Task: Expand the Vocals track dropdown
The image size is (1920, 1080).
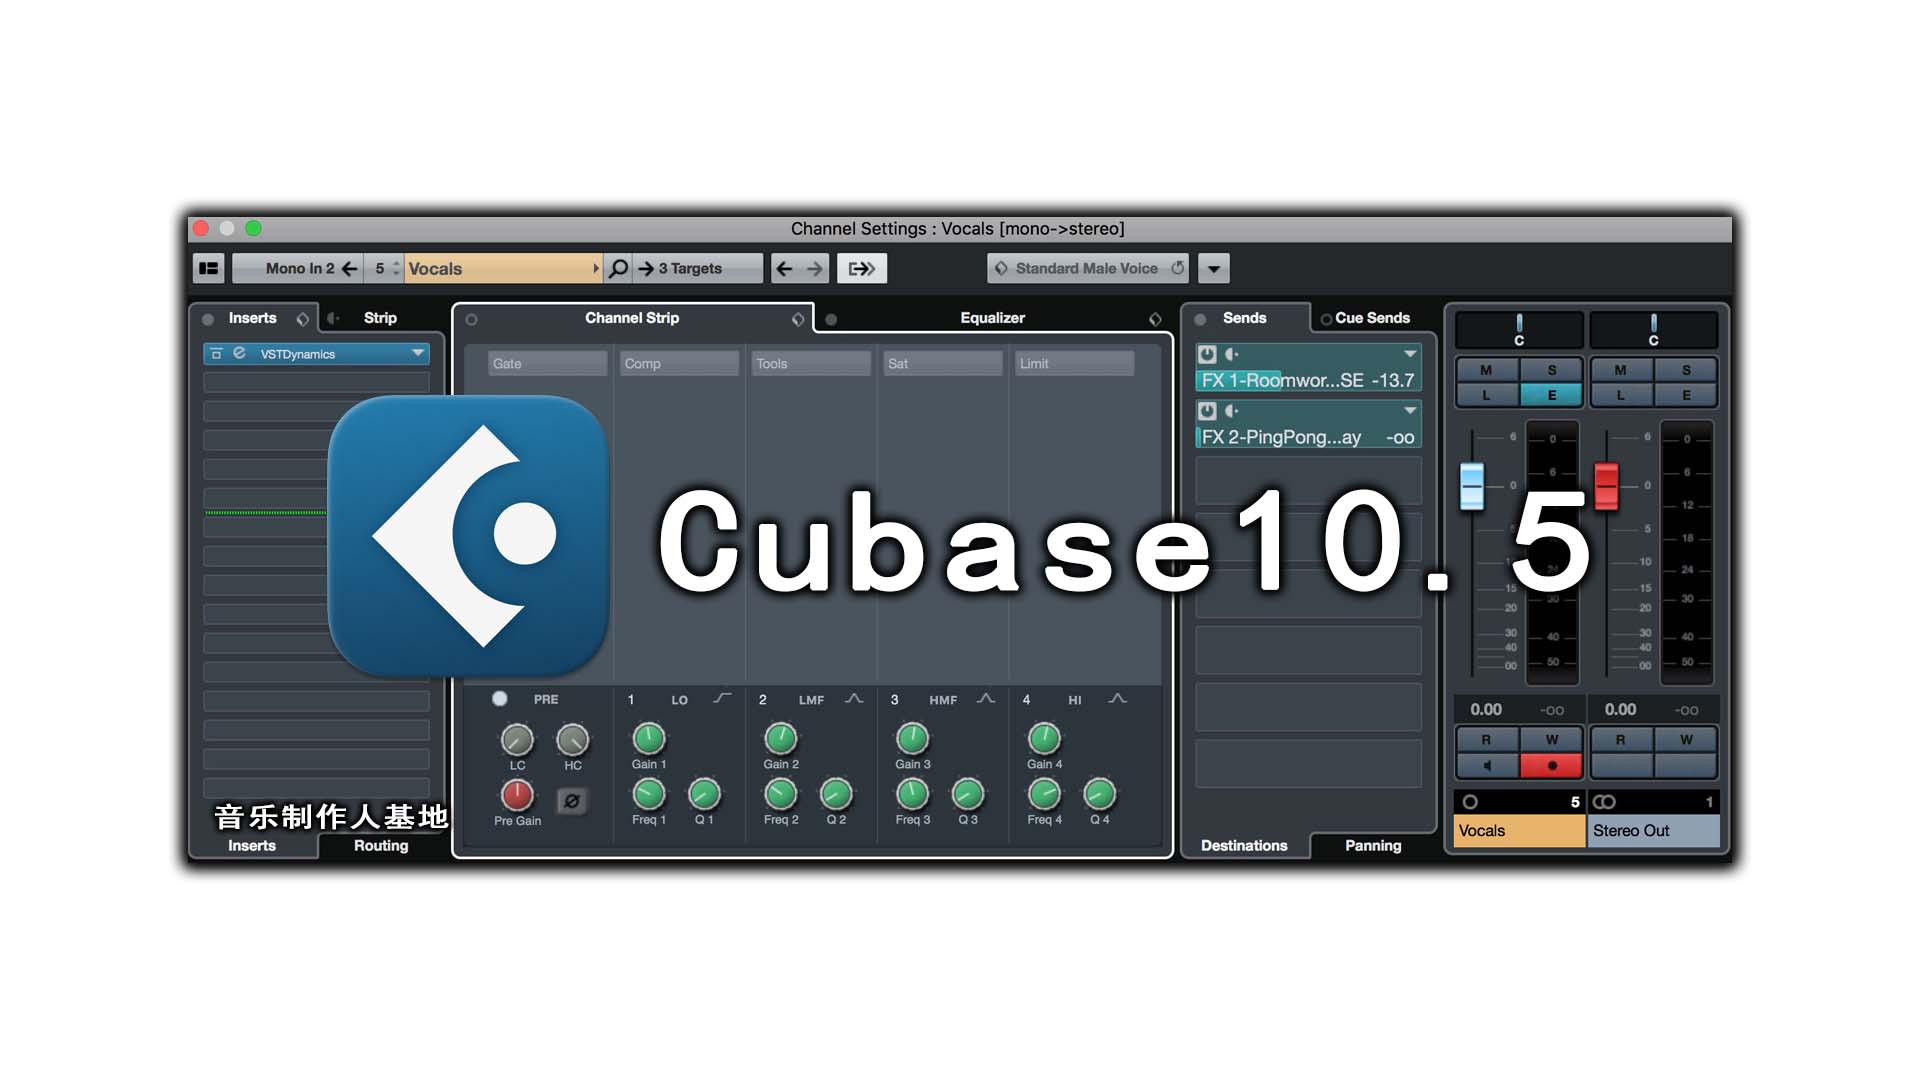Action: click(595, 268)
